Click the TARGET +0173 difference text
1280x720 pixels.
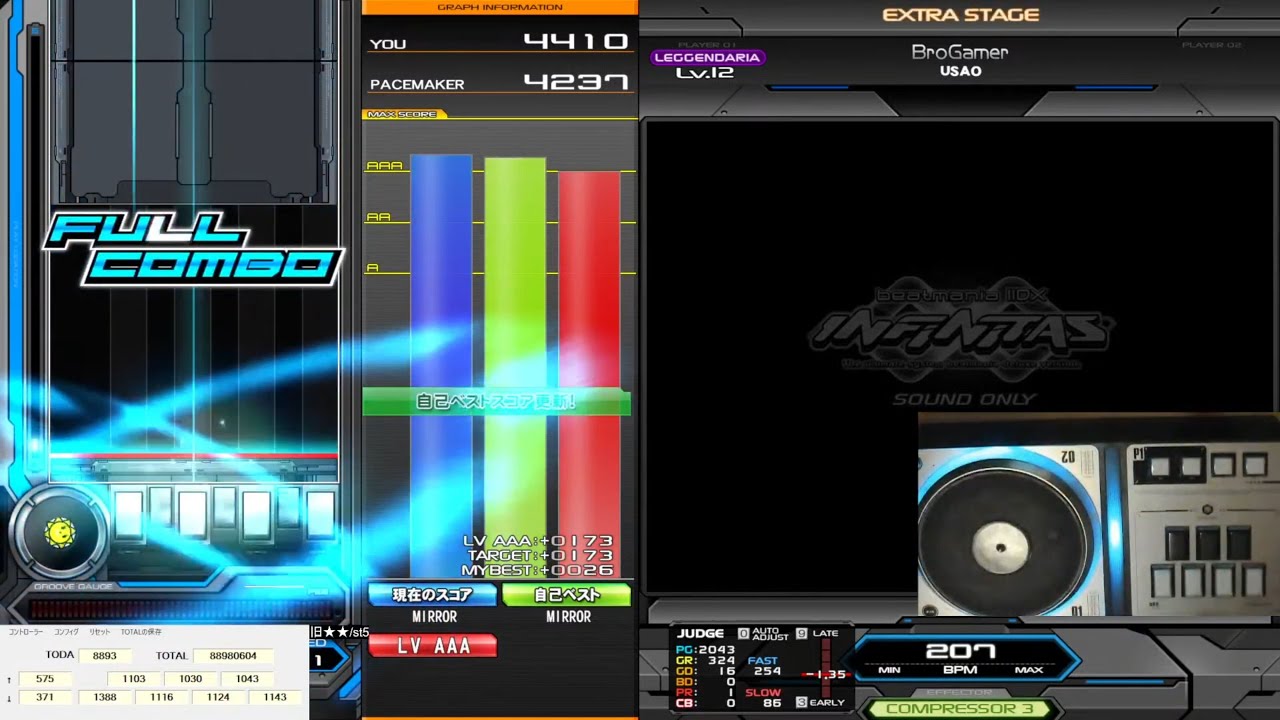[x=540, y=556]
